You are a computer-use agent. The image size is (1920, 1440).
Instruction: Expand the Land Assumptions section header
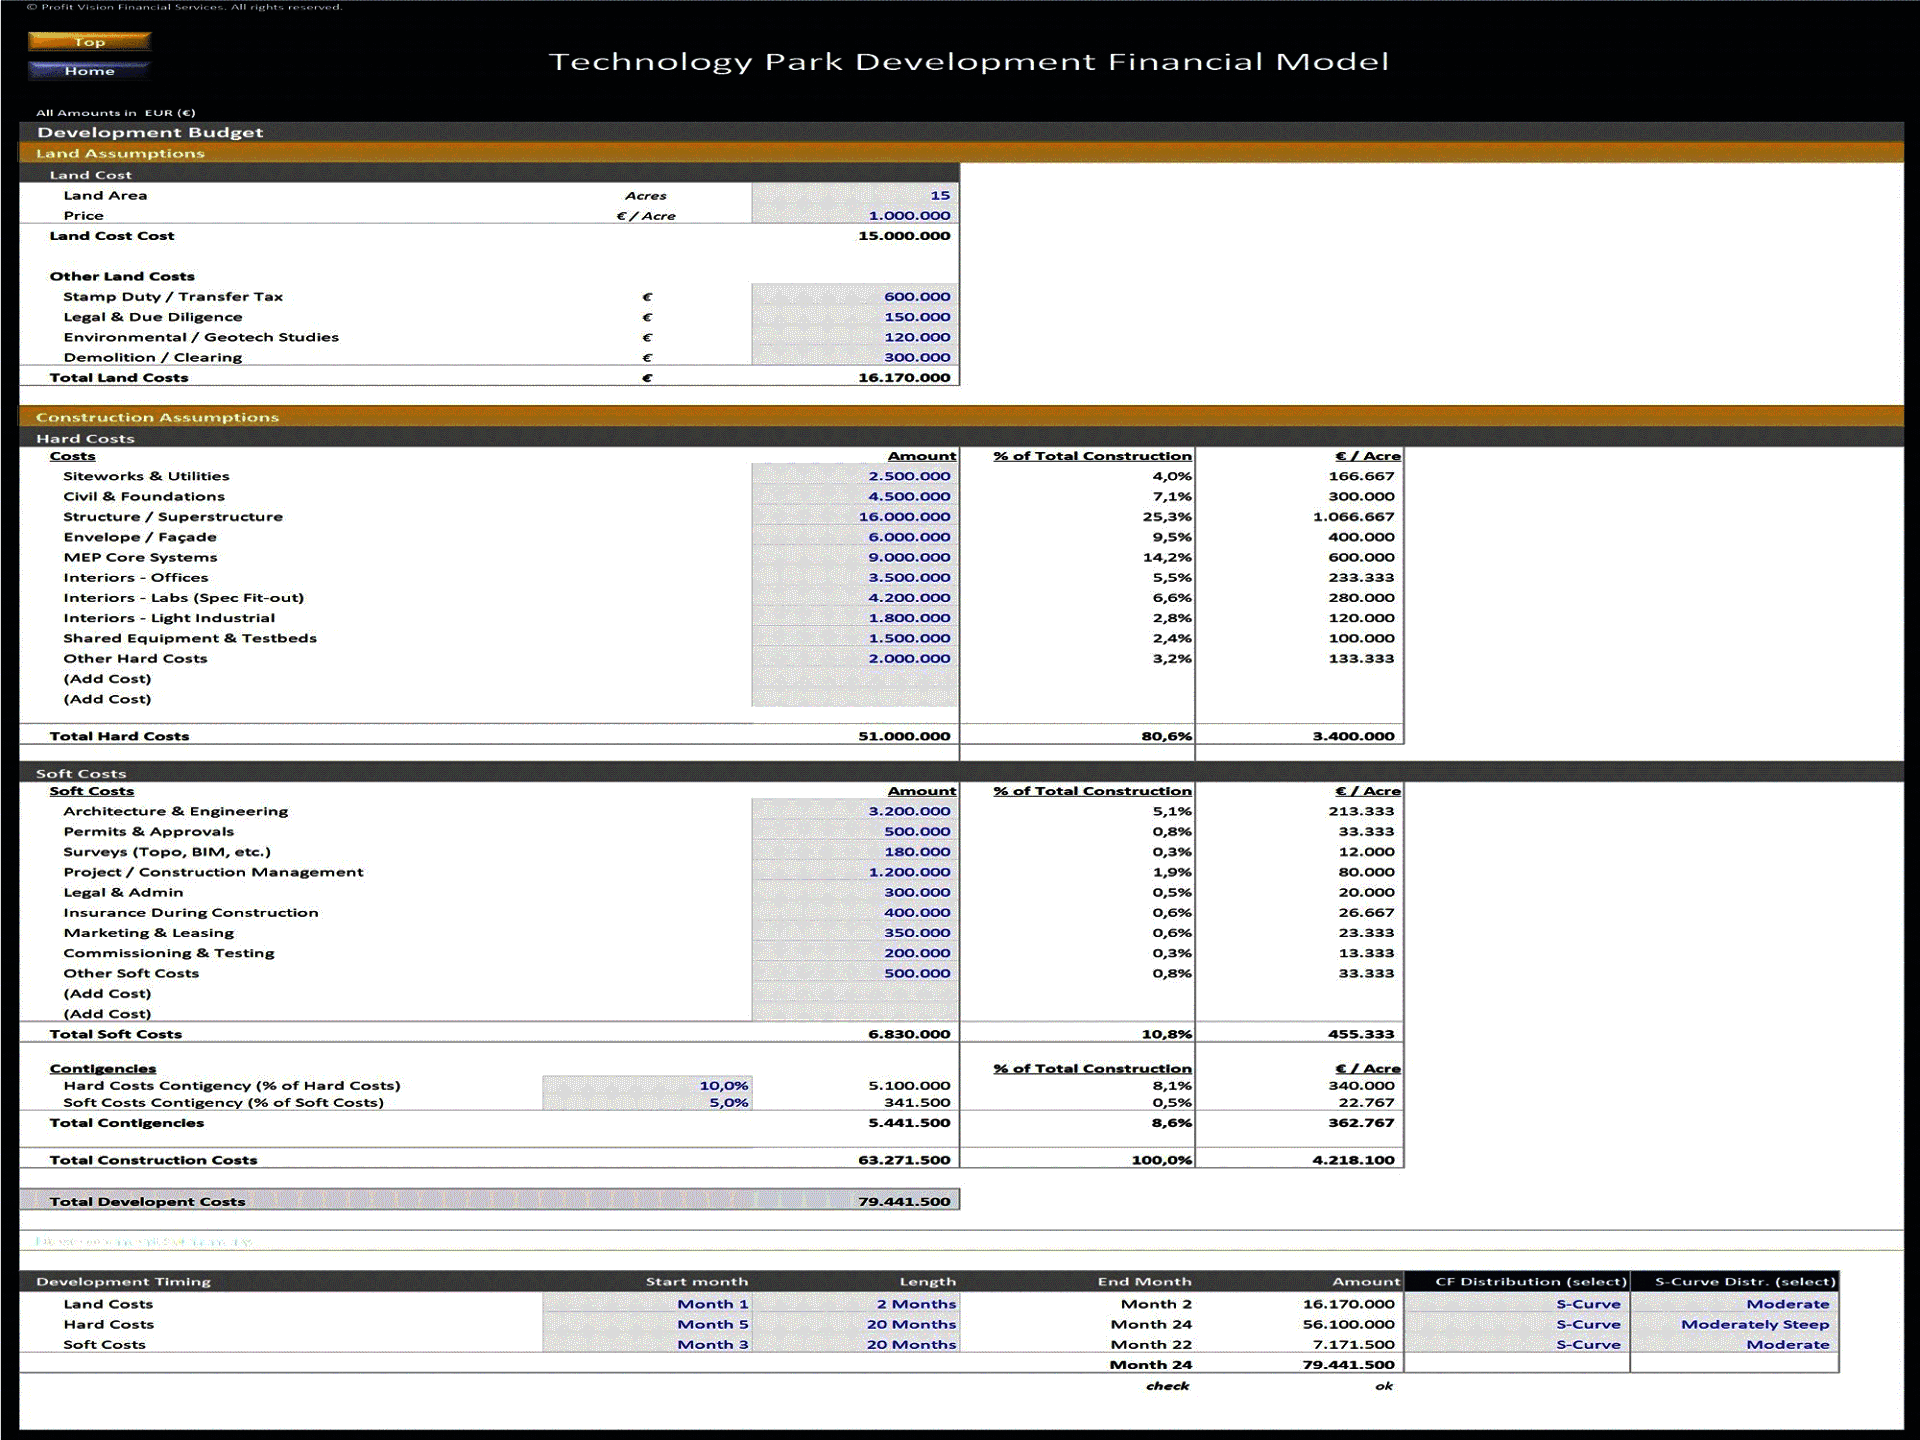click(x=120, y=153)
